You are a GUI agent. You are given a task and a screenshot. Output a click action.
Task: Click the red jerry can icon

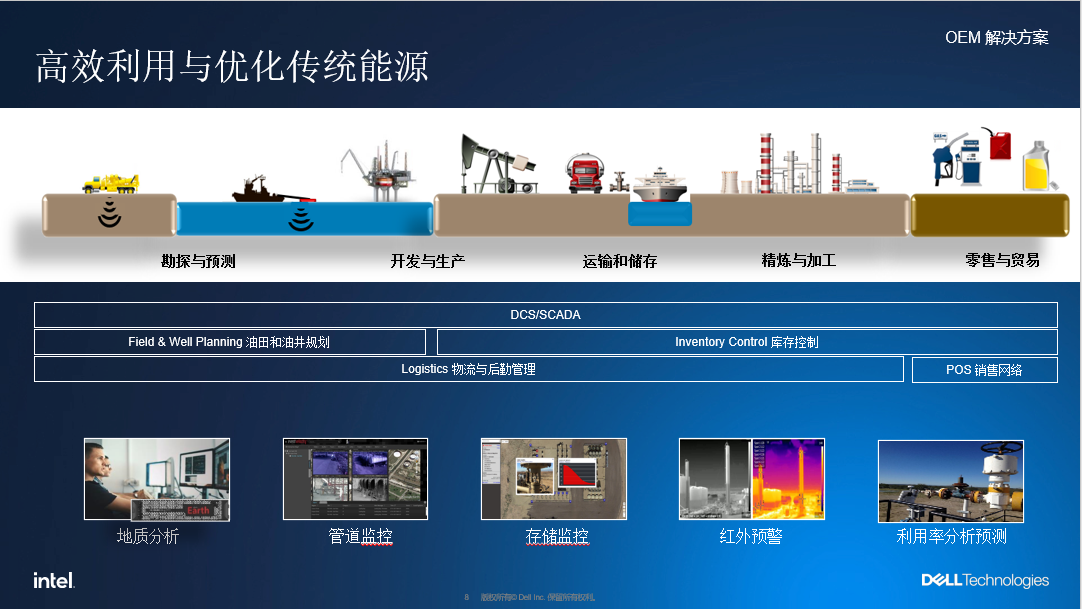tap(999, 145)
